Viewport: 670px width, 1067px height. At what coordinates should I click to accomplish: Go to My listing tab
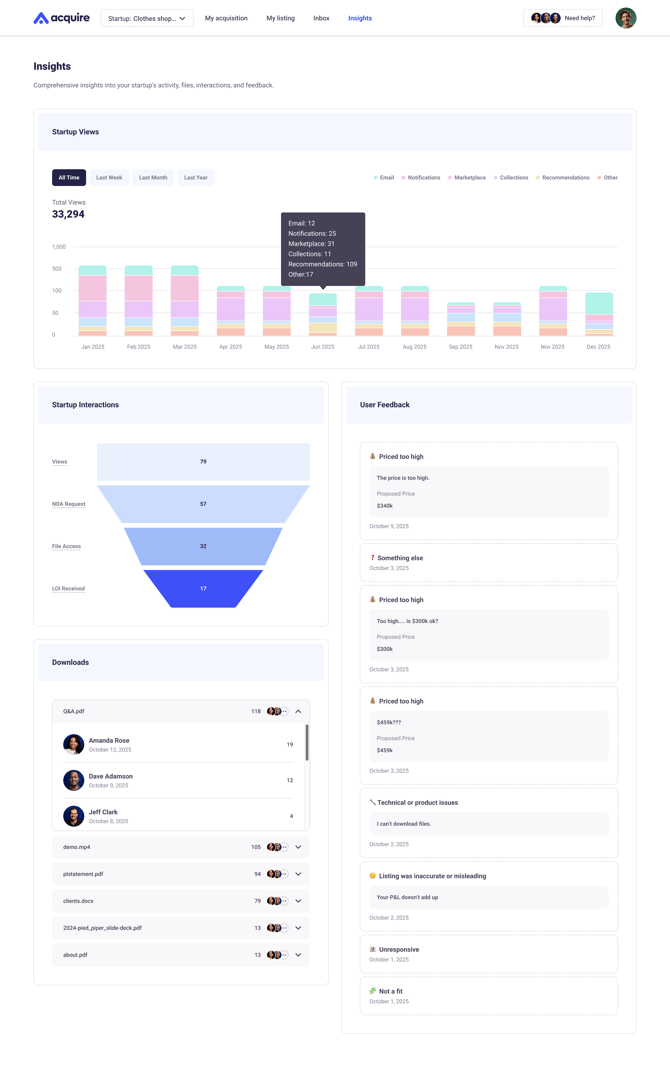280,18
